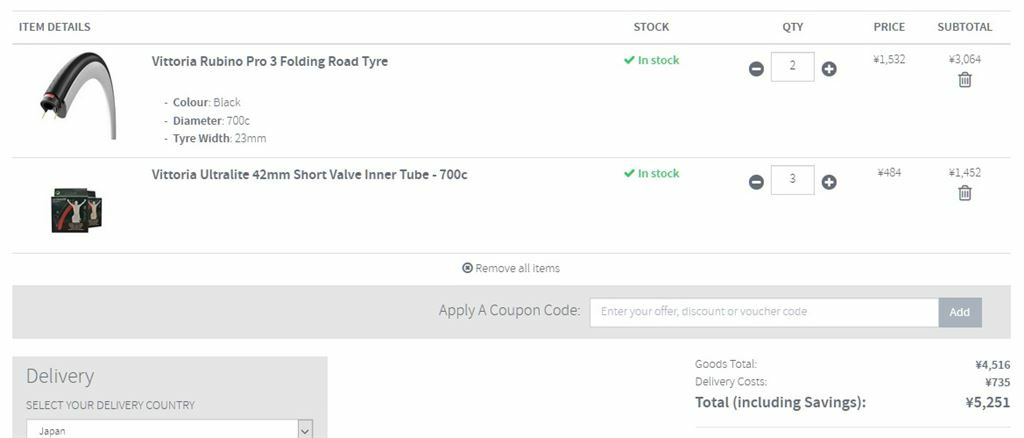Viewport: 1024px width, 438px height.
Task: Click the inner tube product thumbnail
Action: [x=76, y=210]
